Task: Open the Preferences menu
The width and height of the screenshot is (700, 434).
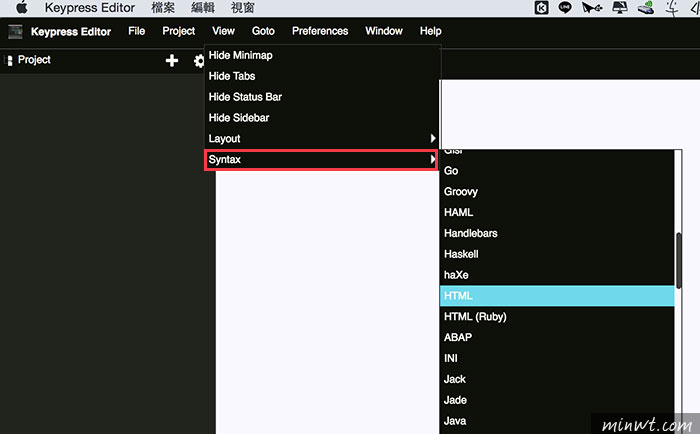Action: click(320, 31)
